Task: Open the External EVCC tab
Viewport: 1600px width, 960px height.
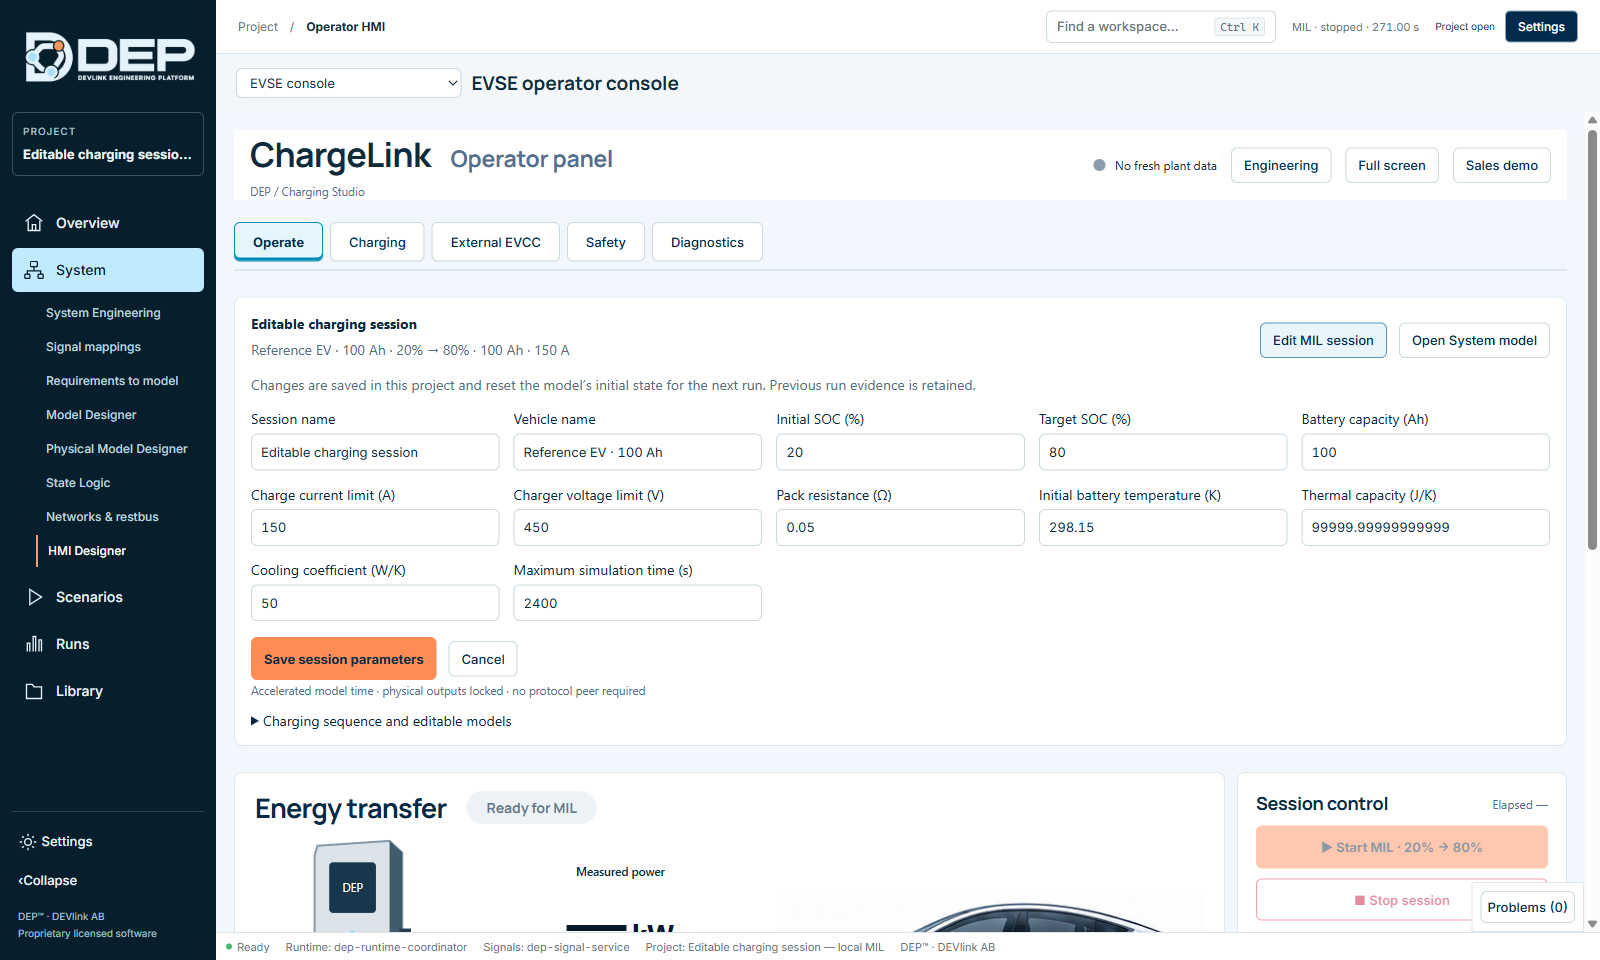Action: (495, 242)
